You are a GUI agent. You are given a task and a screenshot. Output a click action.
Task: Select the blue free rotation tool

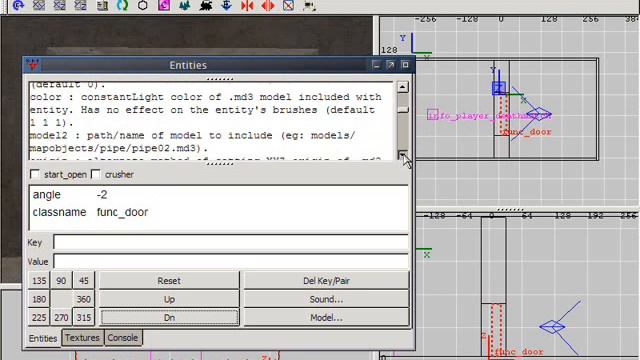click(18, 6)
